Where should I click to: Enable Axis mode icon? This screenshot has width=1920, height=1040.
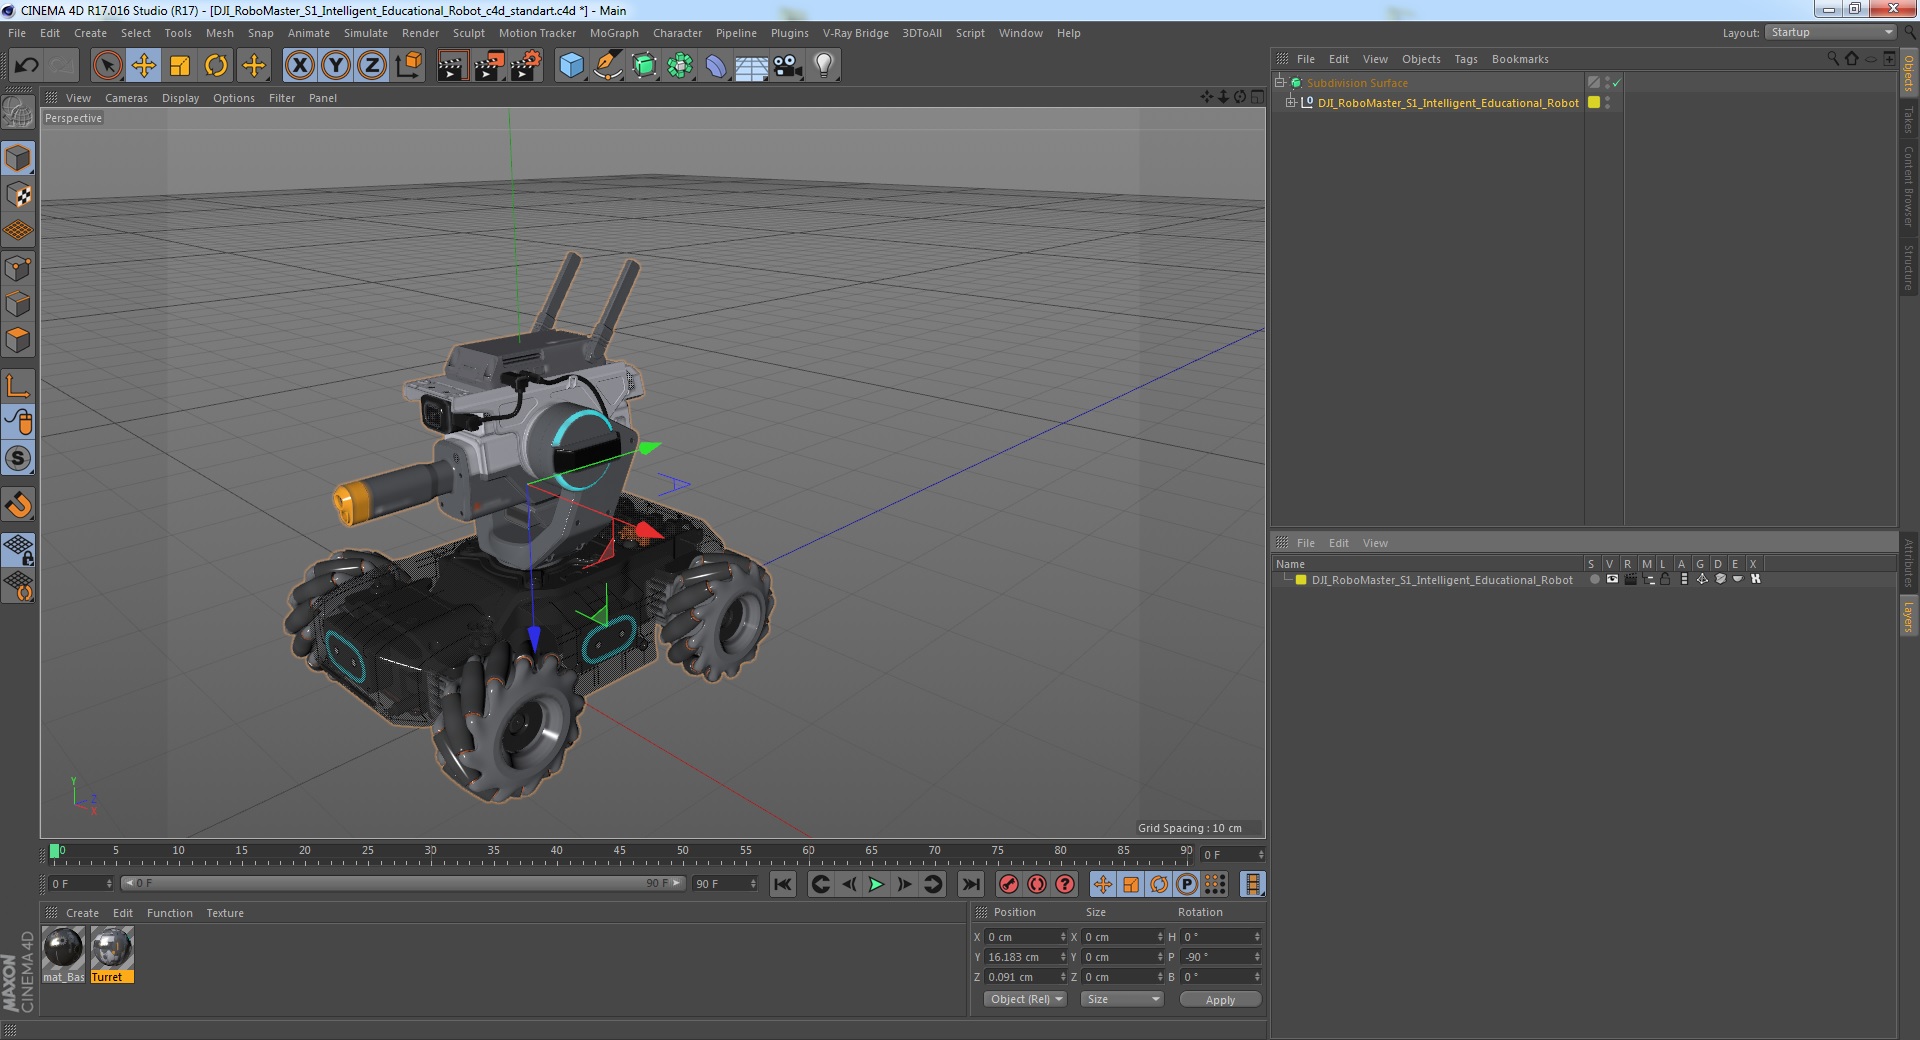tap(18, 386)
